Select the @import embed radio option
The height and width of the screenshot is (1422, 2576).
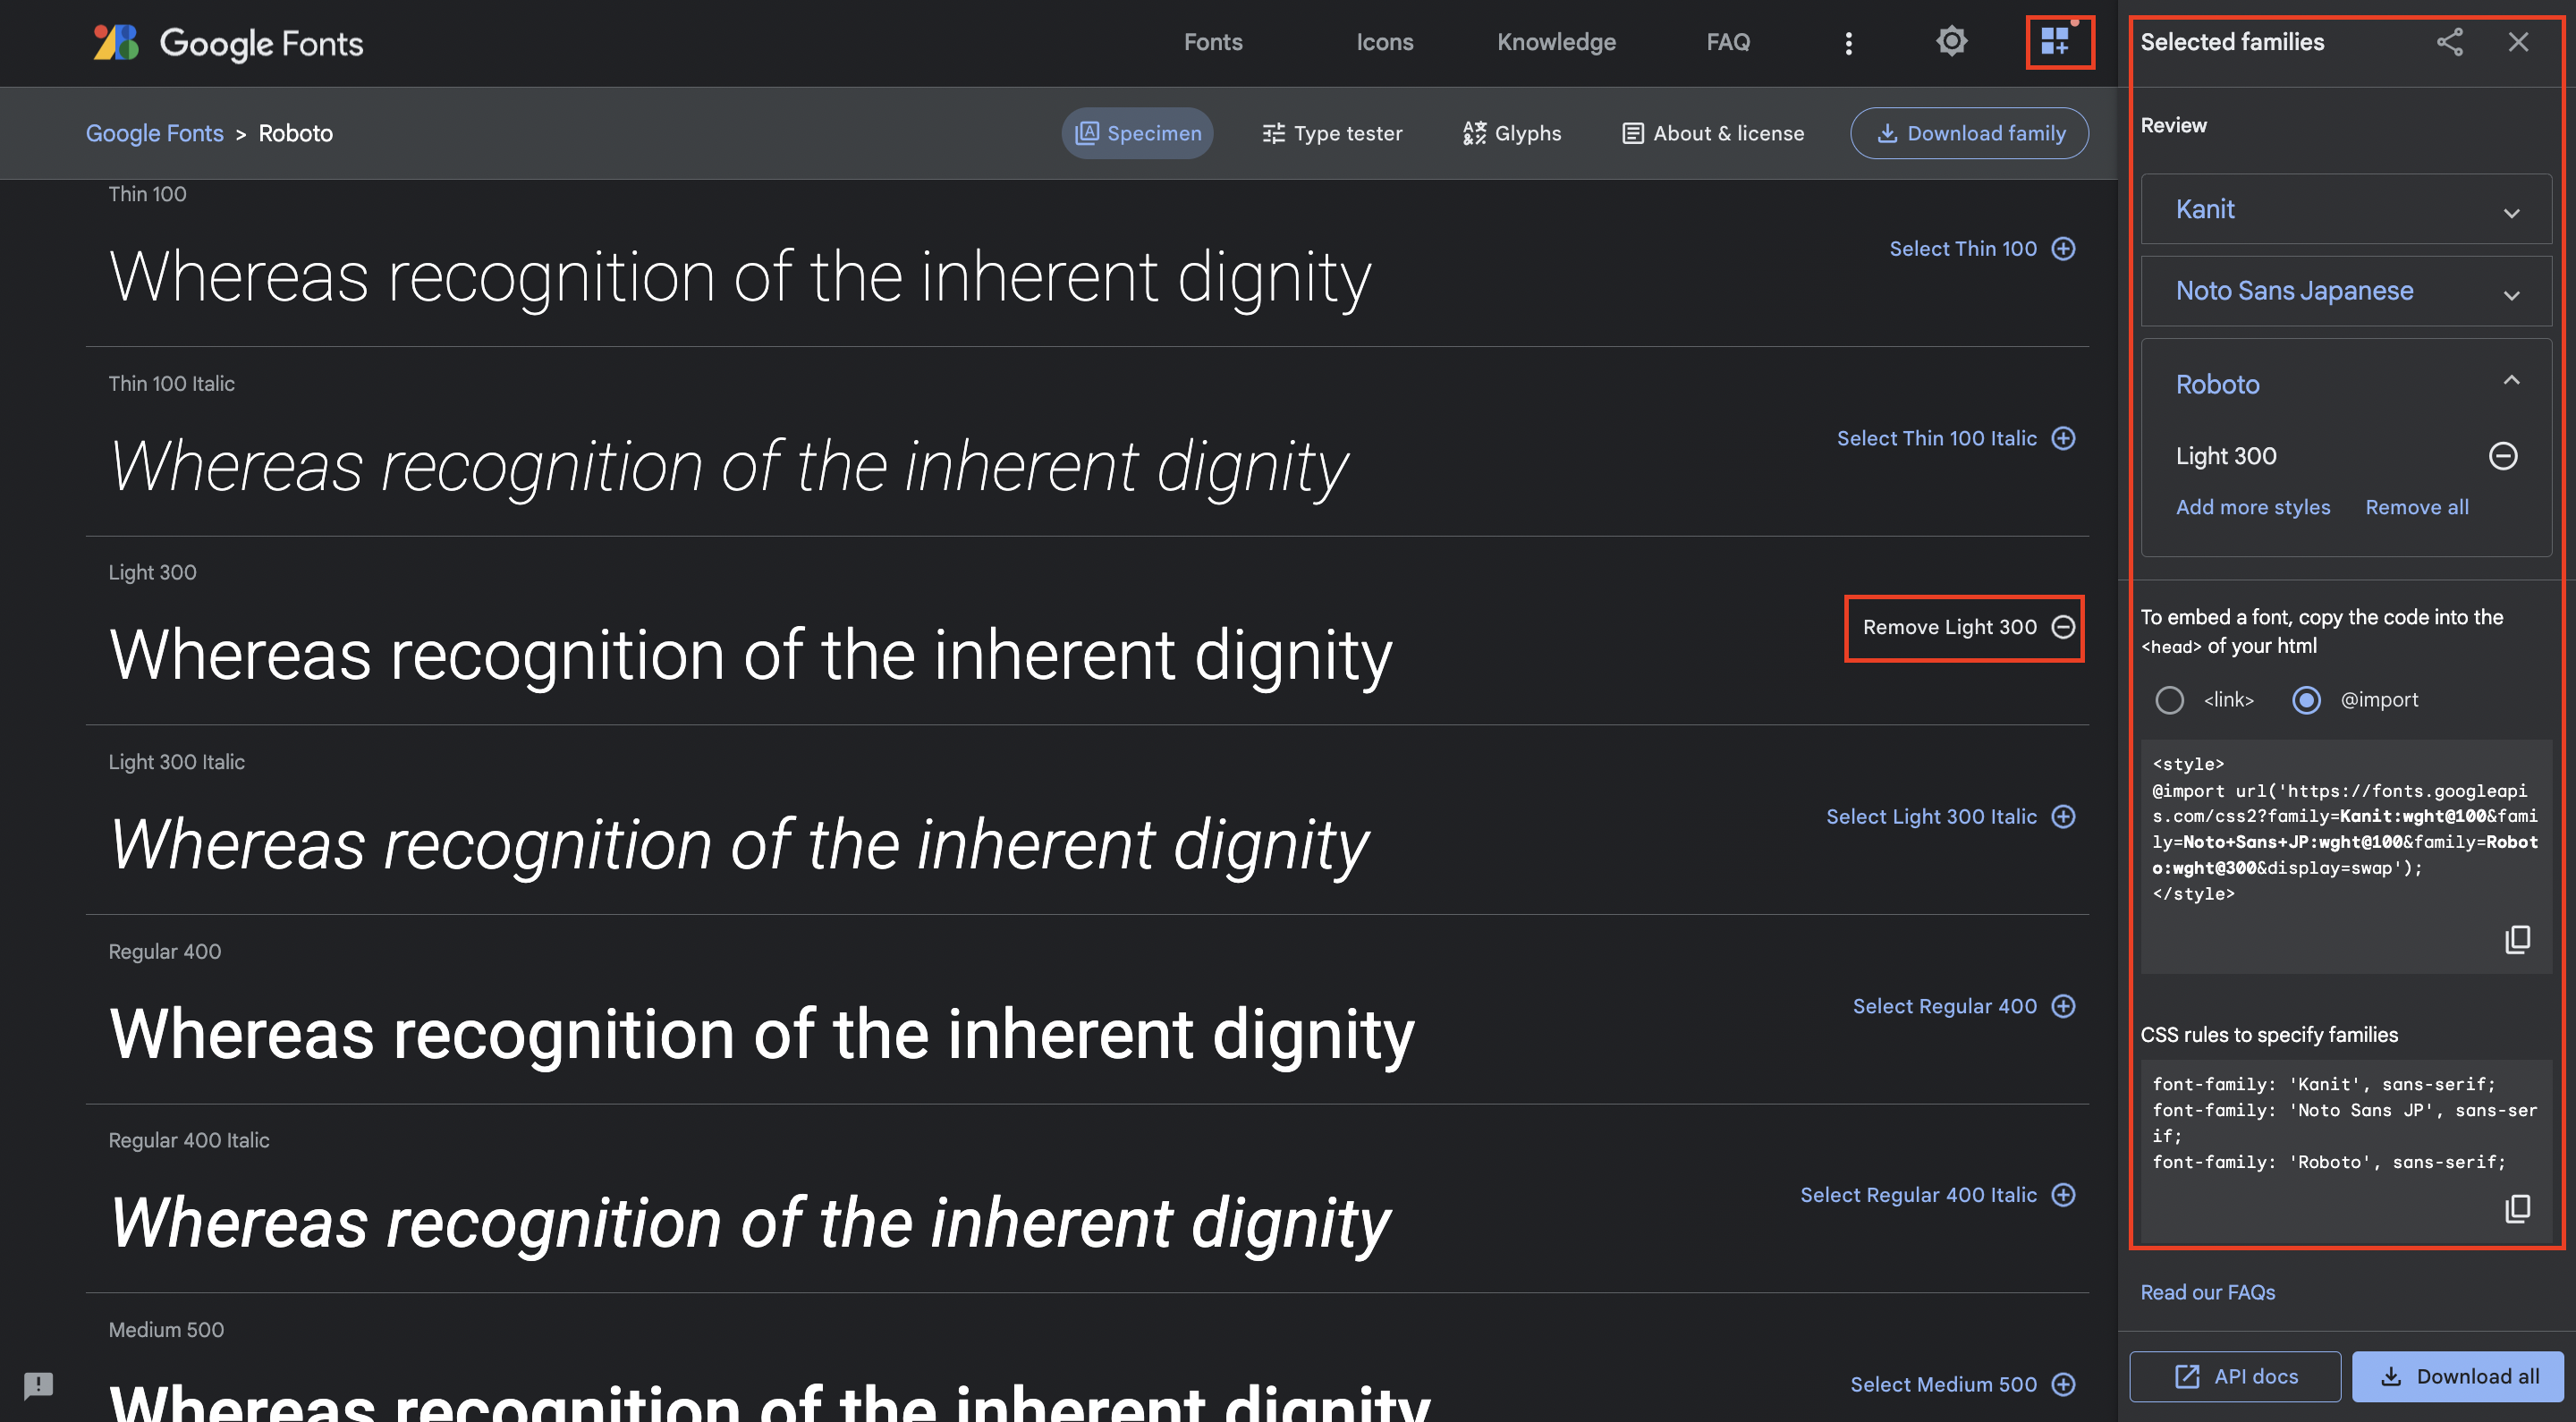coord(2306,700)
